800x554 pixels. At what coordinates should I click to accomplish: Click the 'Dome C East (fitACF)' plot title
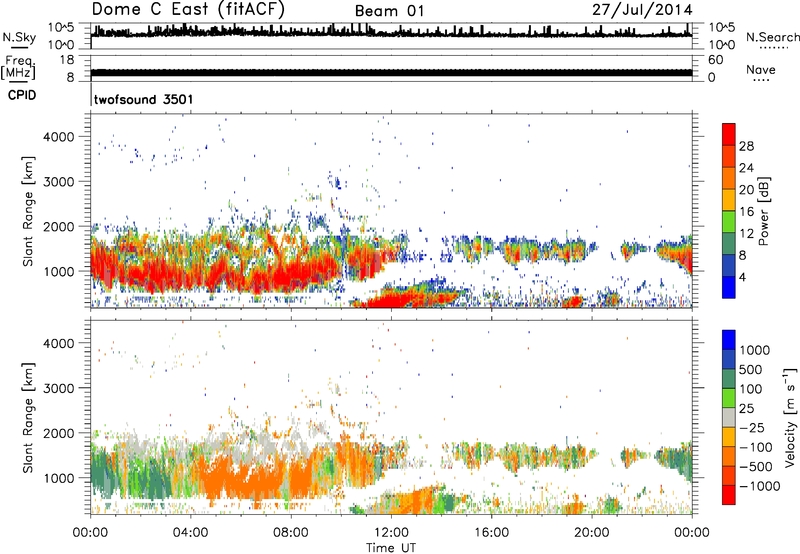click(188, 9)
